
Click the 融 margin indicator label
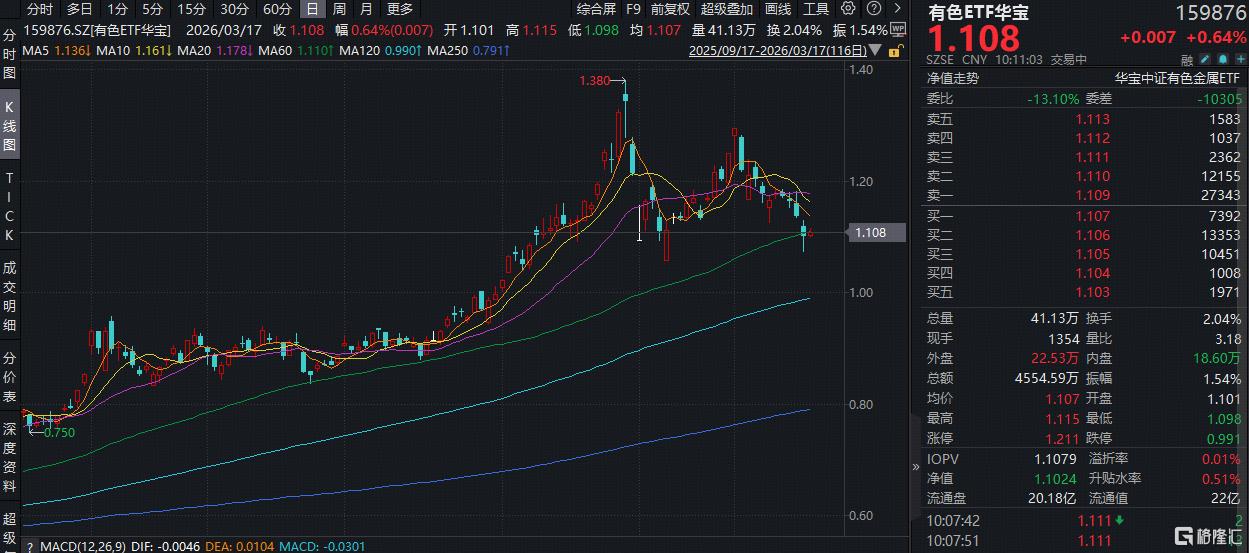point(1187,60)
